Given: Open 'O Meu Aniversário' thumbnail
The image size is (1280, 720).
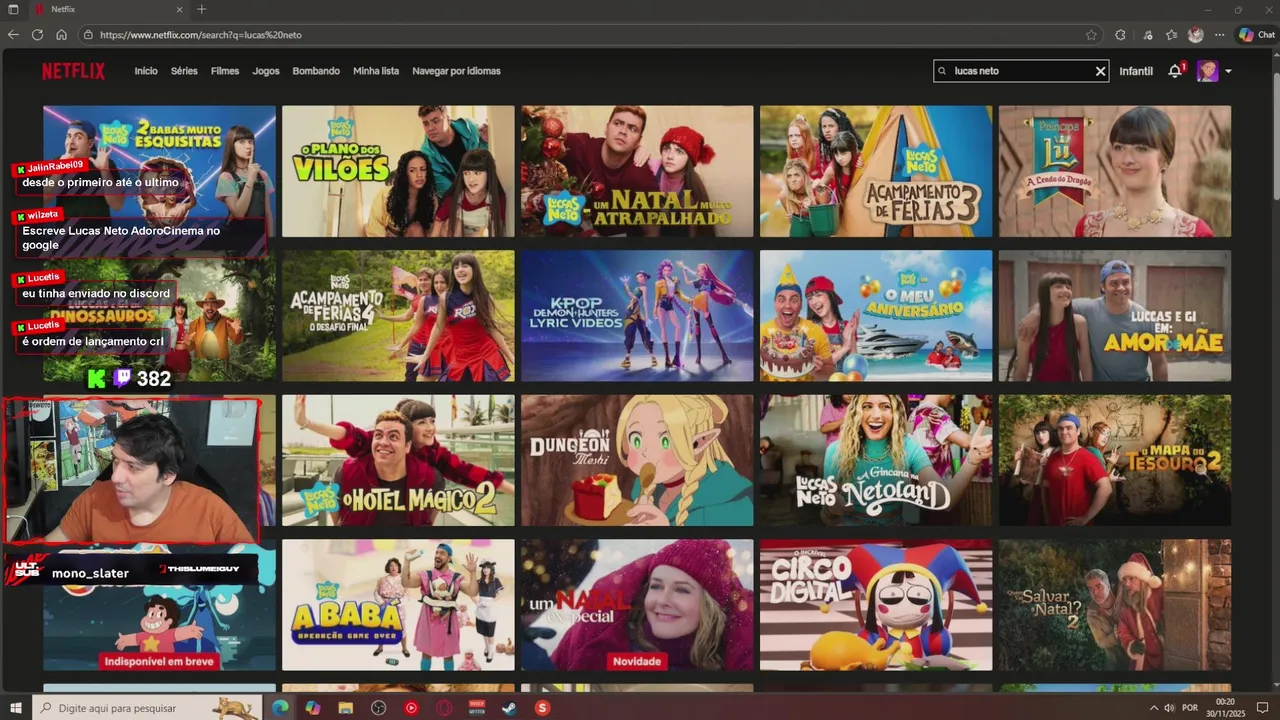Looking at the screenshot, I should [876, 315].
